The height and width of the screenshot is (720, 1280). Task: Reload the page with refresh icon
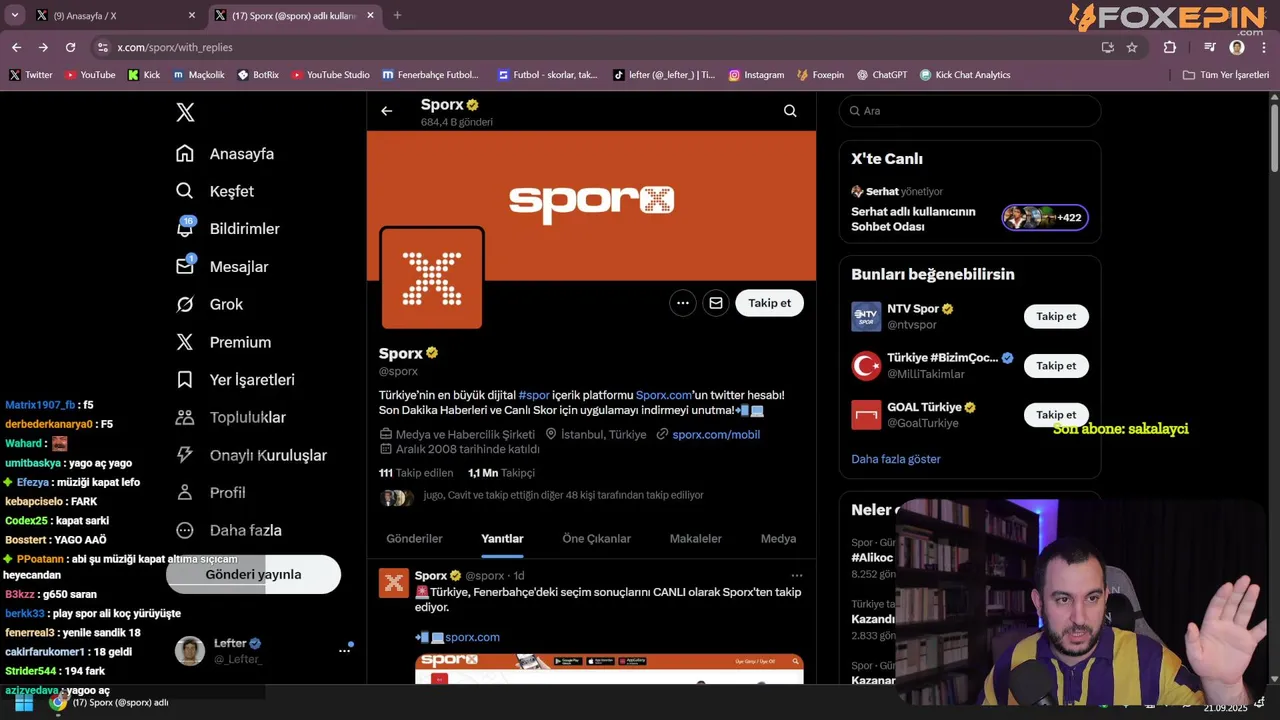(70, 47)
